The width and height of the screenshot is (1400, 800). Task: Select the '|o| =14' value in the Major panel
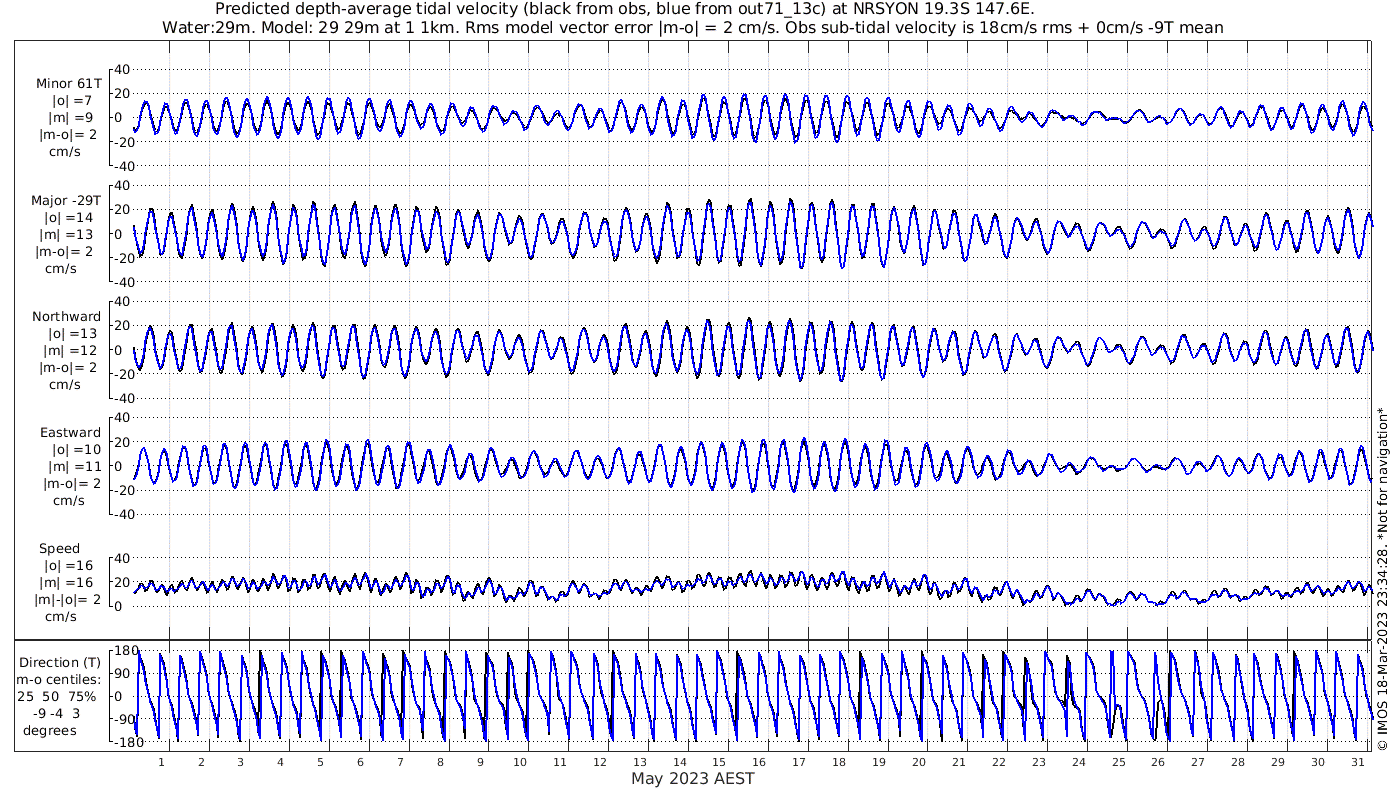pos(68,217)
